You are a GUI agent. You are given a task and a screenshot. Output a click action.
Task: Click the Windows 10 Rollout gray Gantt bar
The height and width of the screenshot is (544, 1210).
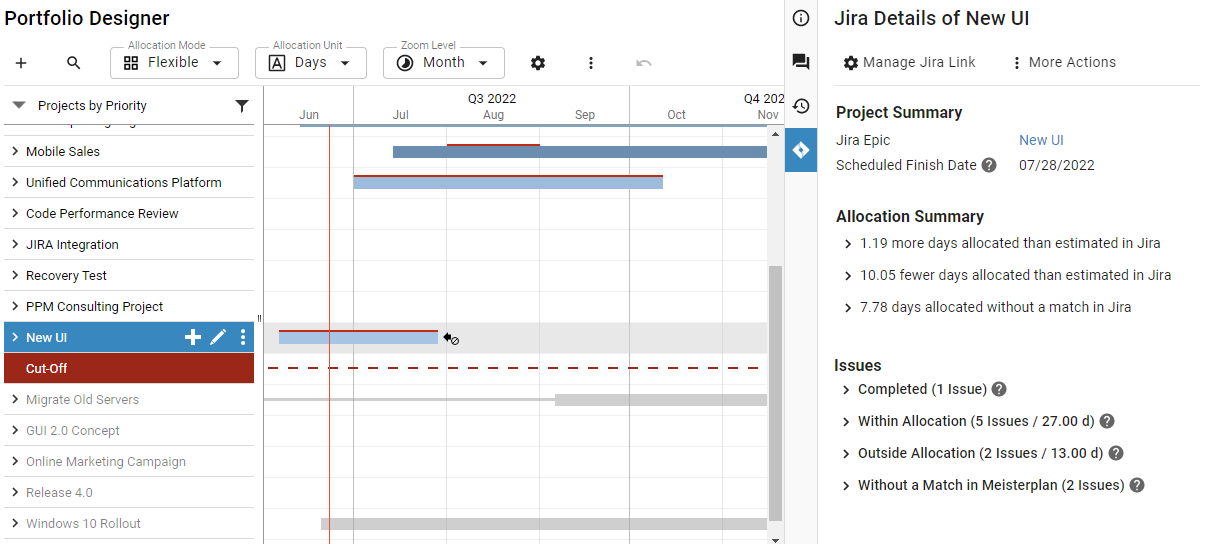[544, 524]
